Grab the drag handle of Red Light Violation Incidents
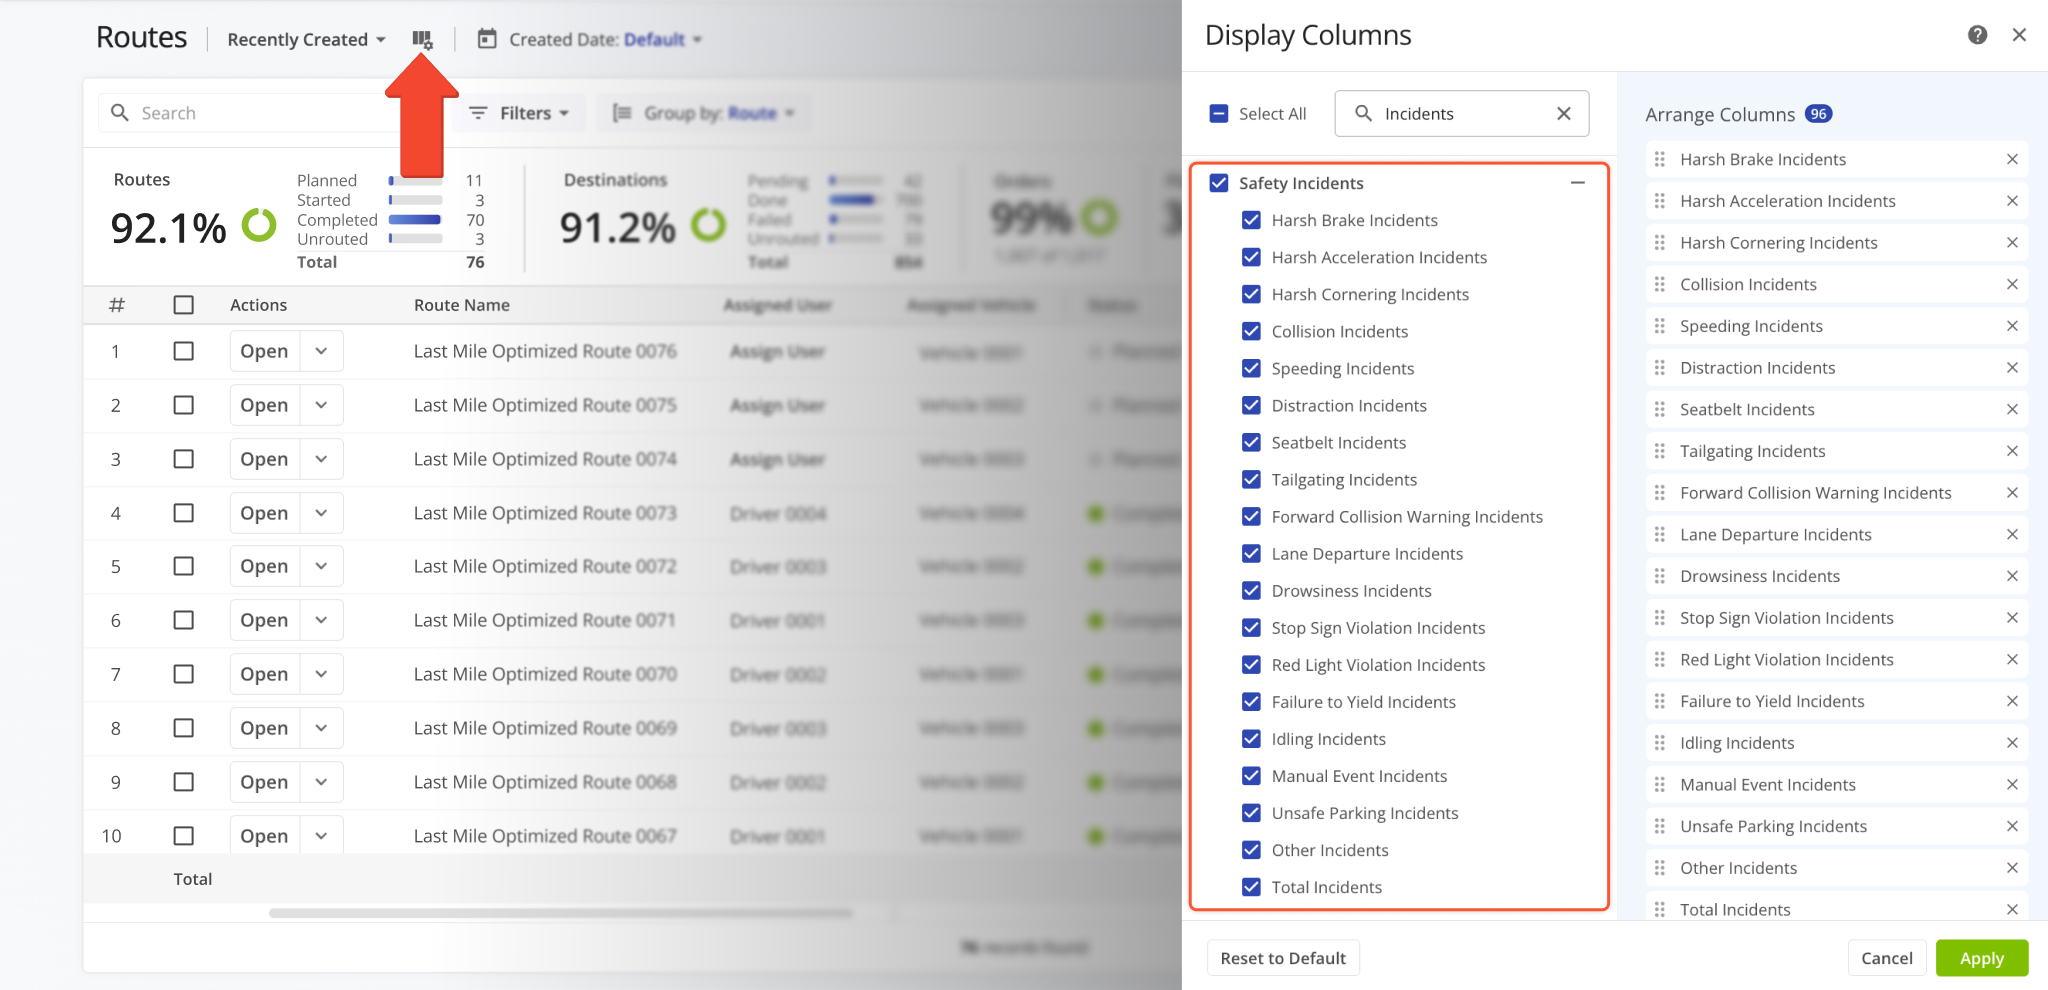2048x990 pixels. click(1660, 660)
